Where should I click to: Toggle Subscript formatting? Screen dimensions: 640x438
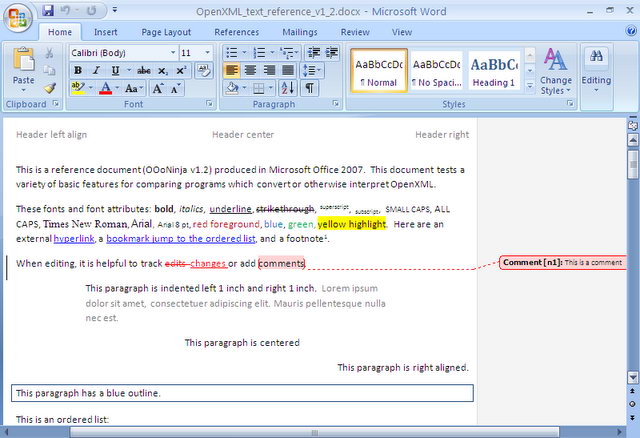point(162,71)
